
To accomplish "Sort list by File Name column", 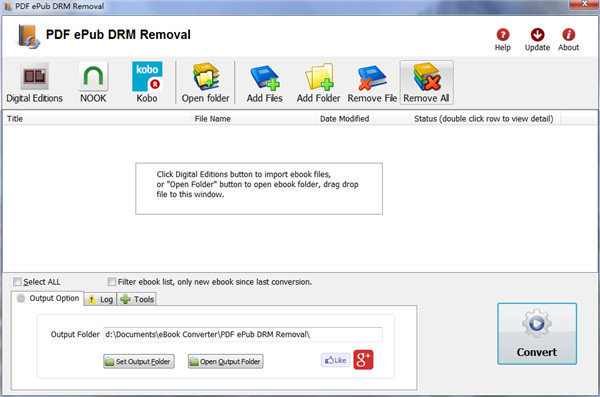I will (x=253, y=119).
